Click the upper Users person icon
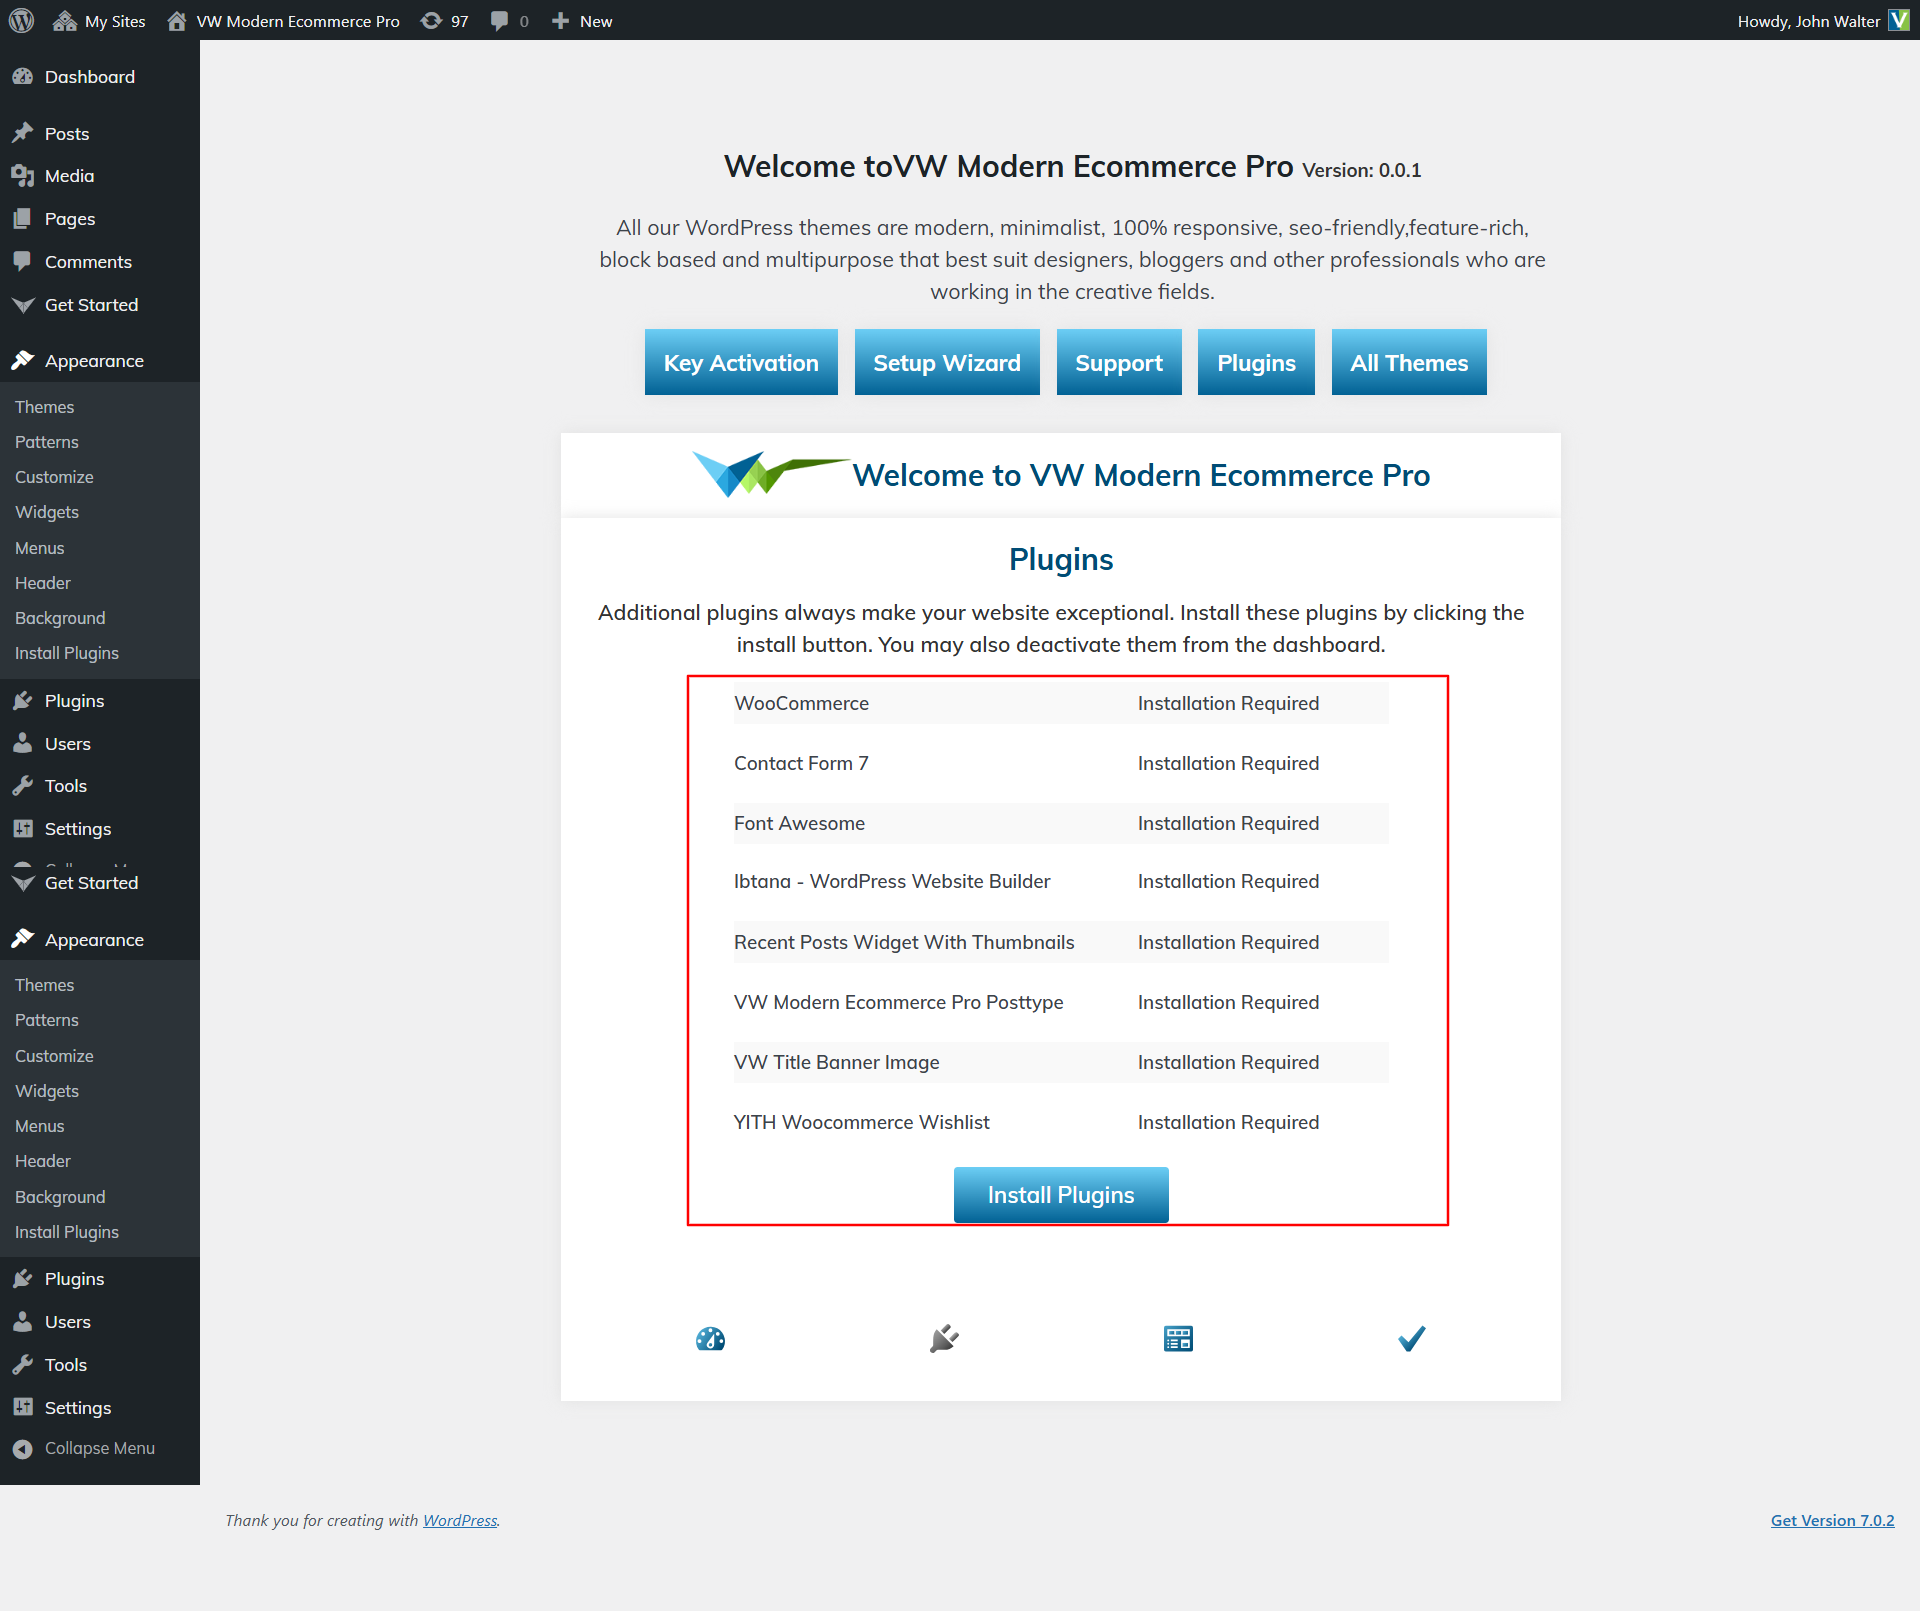The height and width of the screenshot is (1611, 1920). [22, 743]
